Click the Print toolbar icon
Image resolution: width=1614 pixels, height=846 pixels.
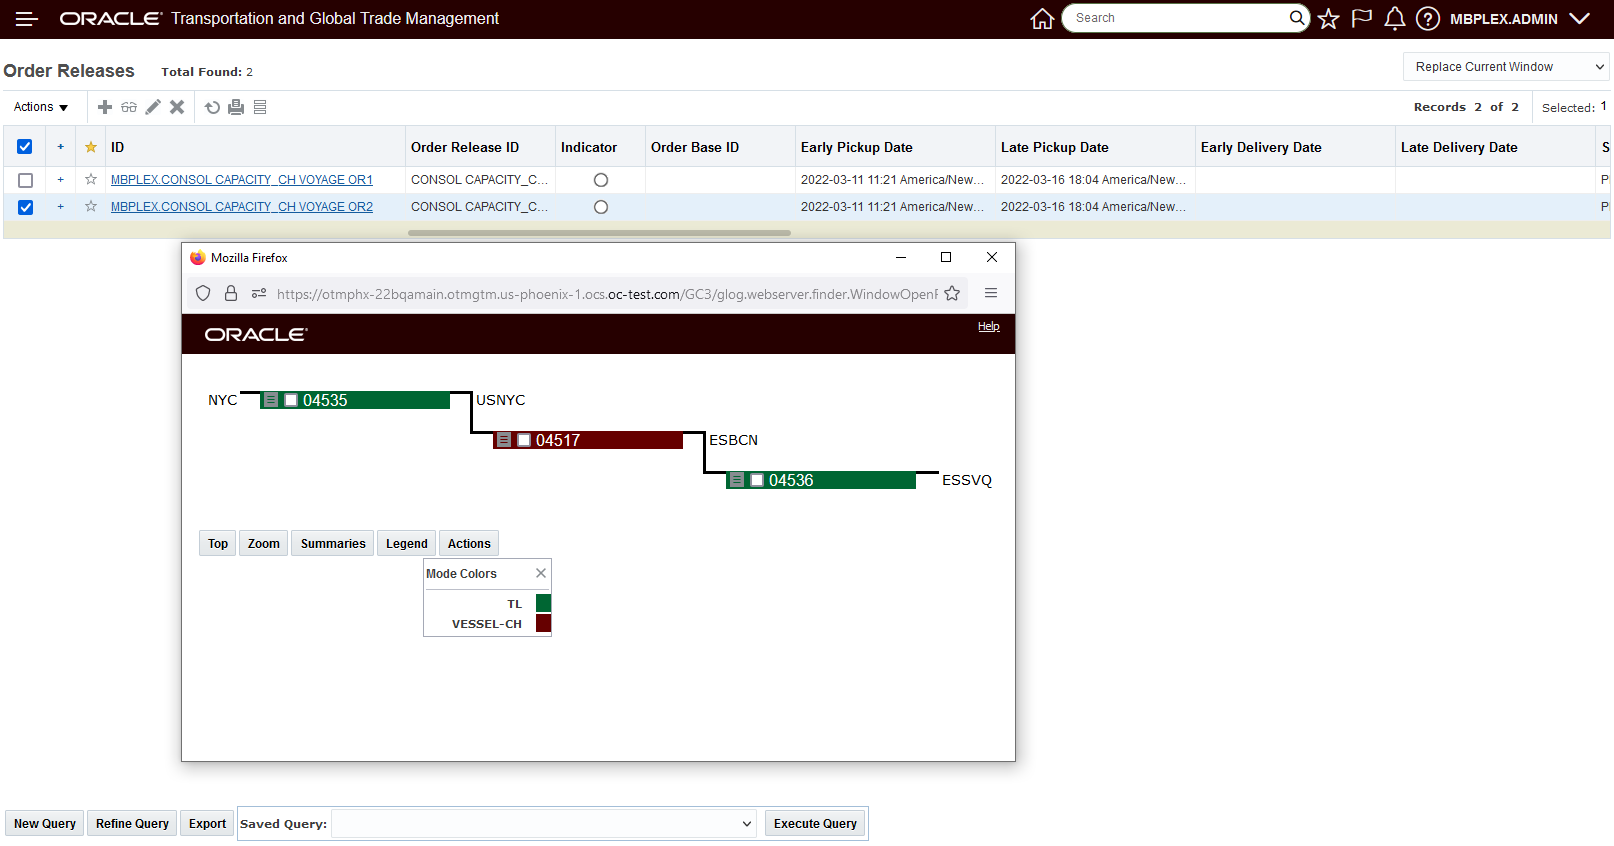point(236,107)
